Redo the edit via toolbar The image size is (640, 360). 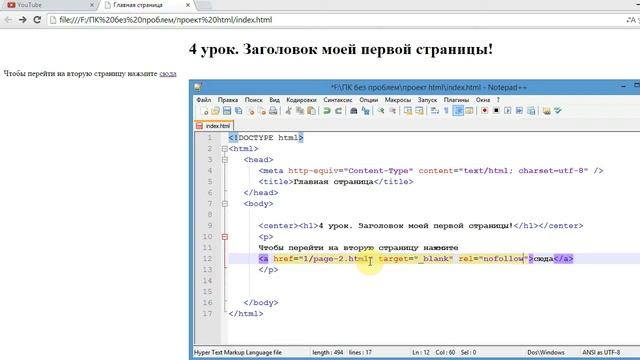(x=338, y=111)
